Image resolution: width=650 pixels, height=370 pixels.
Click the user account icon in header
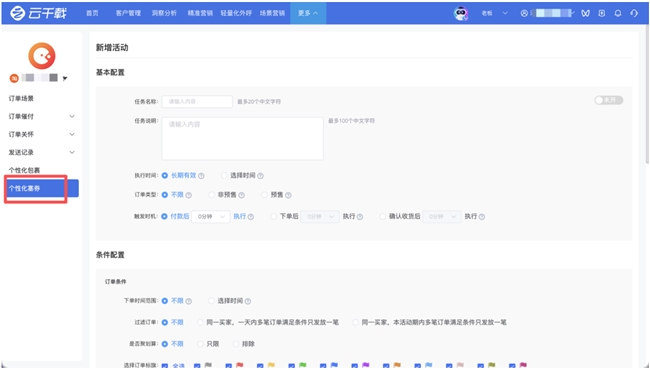[524, 13]
